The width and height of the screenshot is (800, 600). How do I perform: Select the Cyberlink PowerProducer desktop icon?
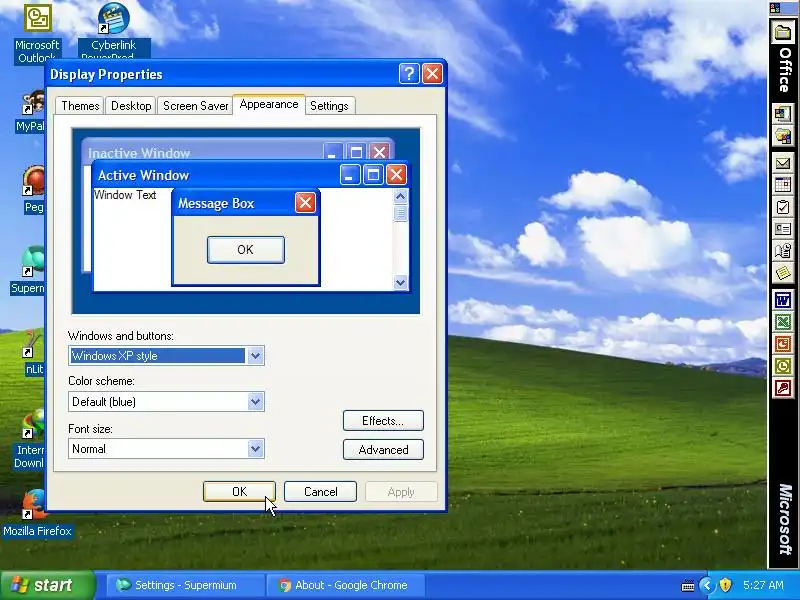coord(114,32)
